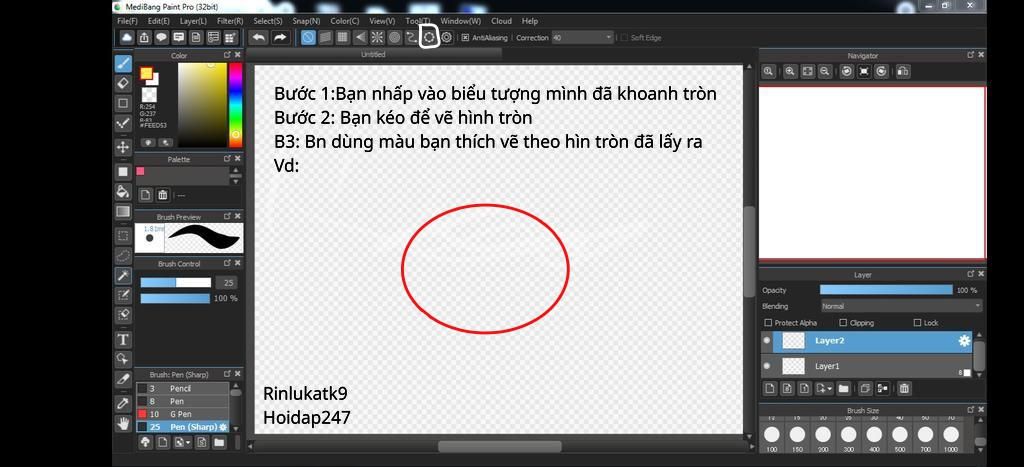Click the yellow foreground color swatch
The width and height of the screenshot is (1024, 467).
click(146, 73)
